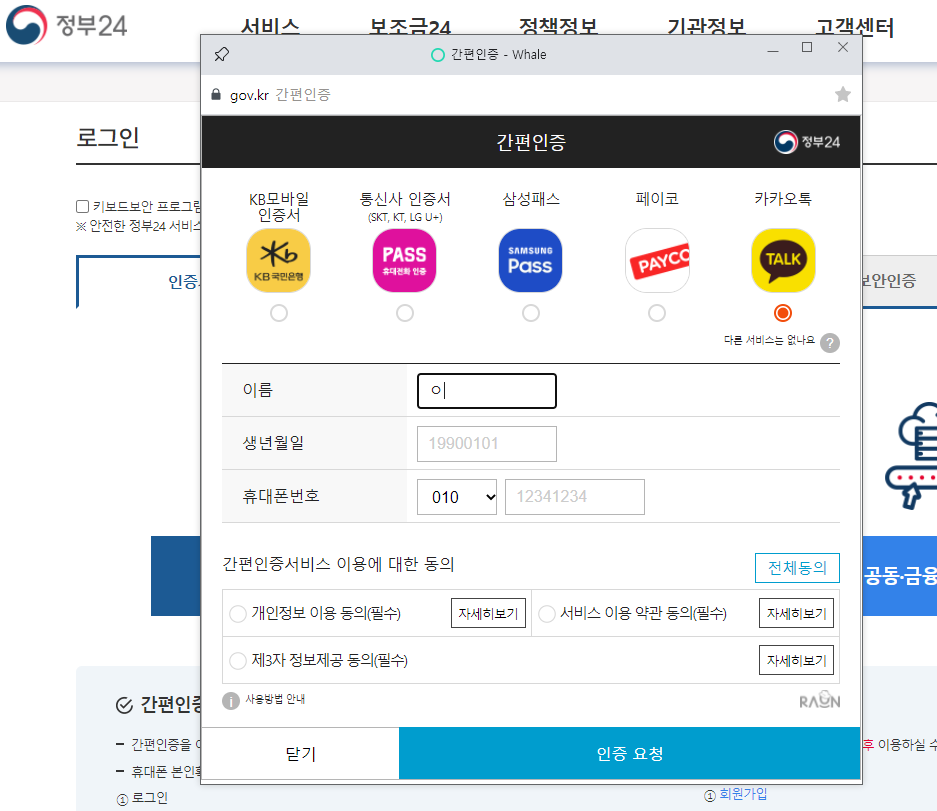Bookmark page with the star icon

(x=843, y=94)
